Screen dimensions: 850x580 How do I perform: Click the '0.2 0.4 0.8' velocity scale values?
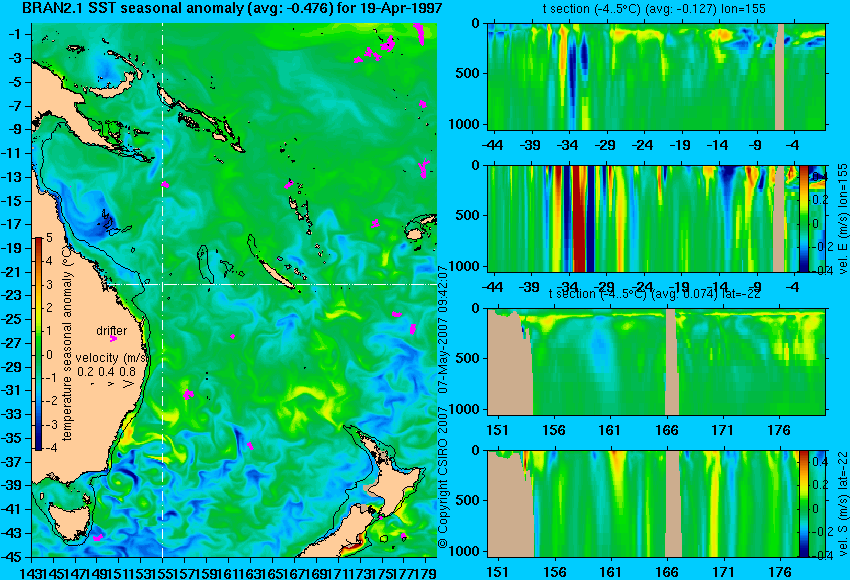tap(106, 372)
